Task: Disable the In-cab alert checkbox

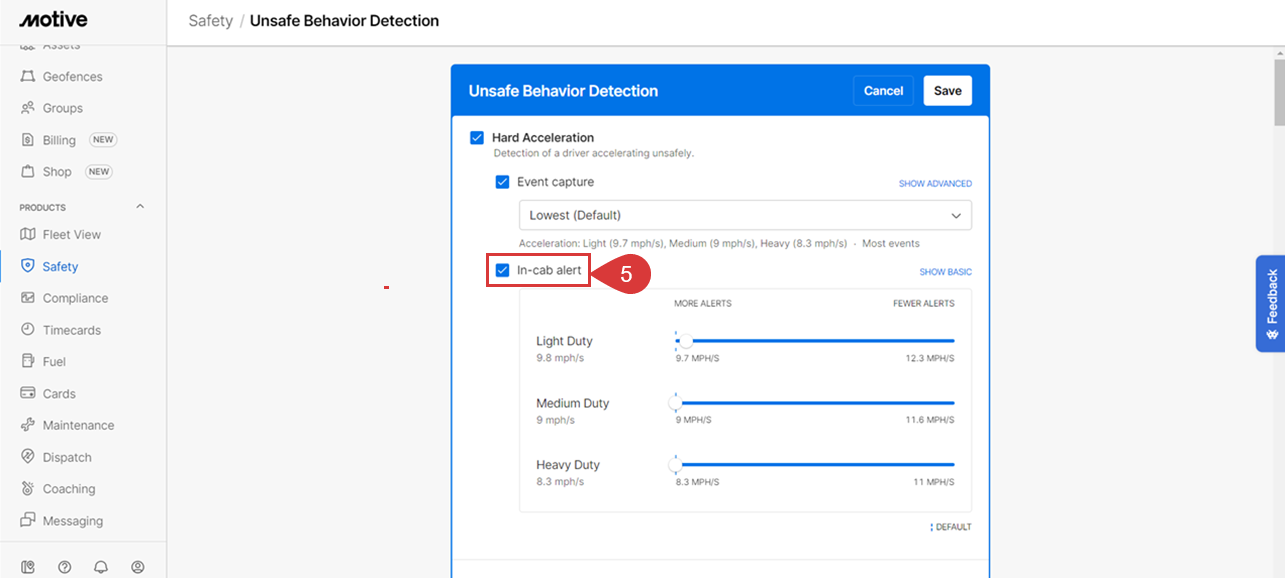Action: click(503, 271)
